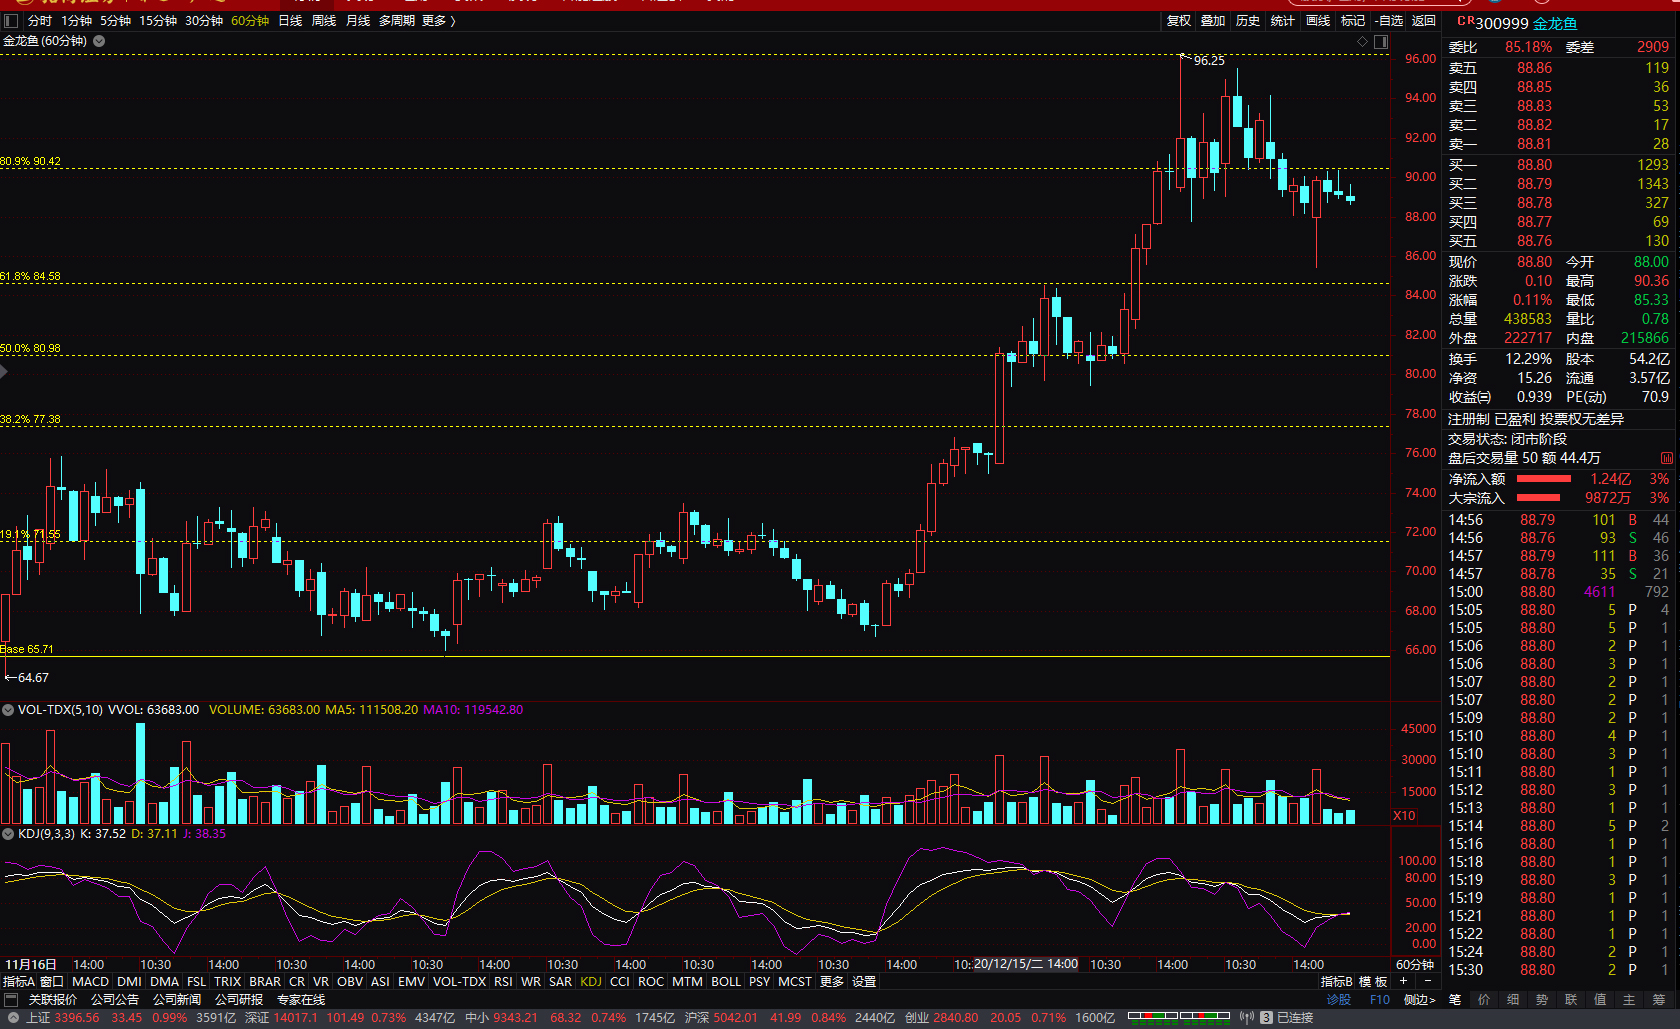Image resolution: width=1680 pixels, height=1029 pixels.
Task: Select the BOLL indicator
Action: pos(726,982)
